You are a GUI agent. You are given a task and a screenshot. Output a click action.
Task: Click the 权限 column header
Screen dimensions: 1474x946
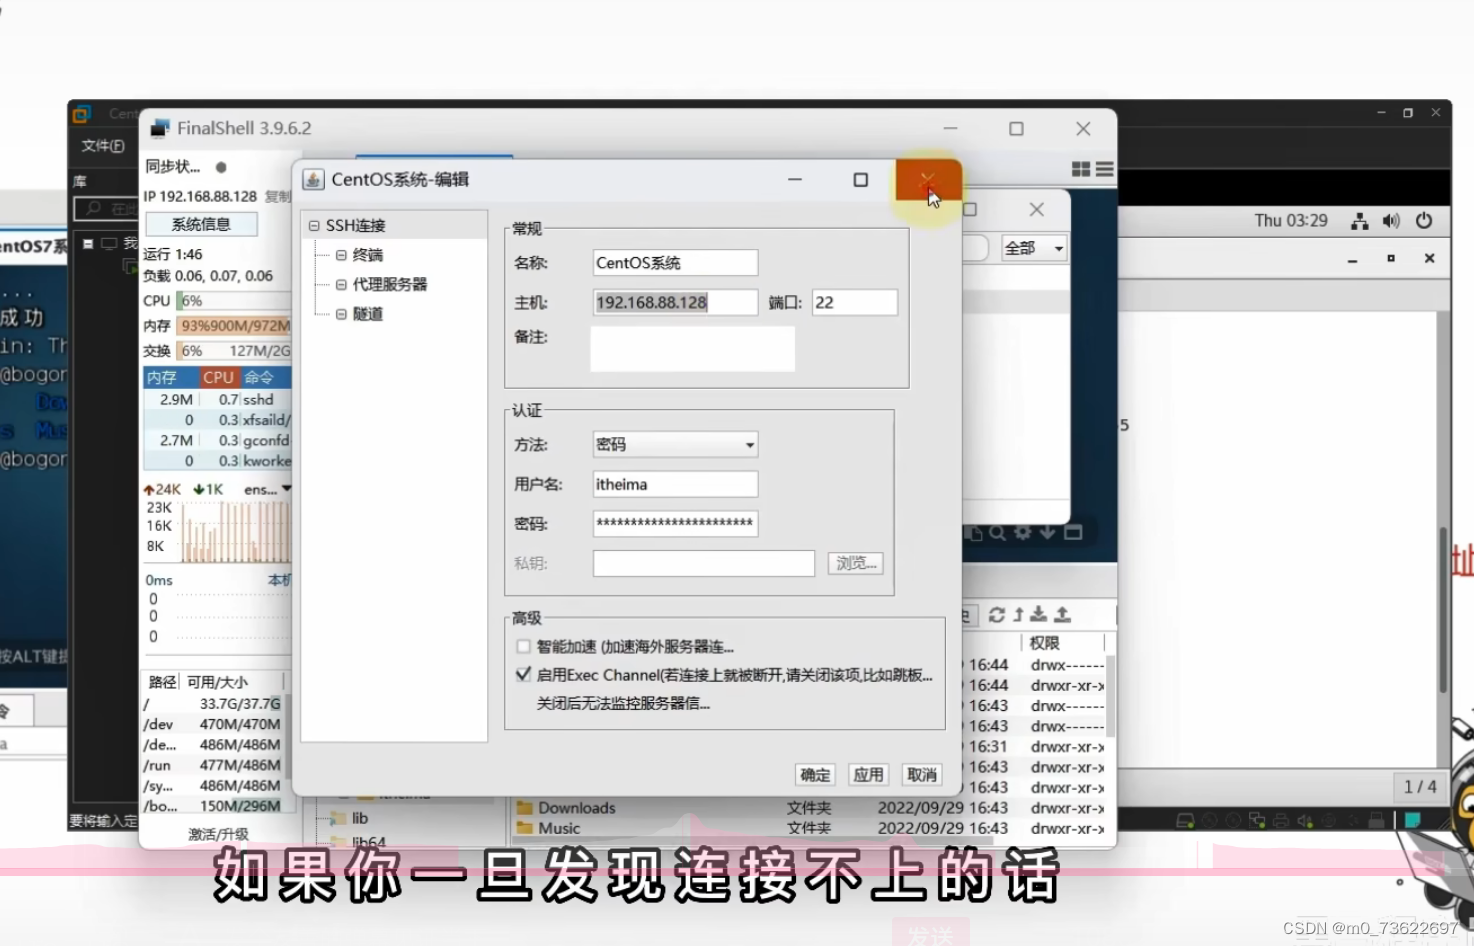pyautogui.click(x=1061, y=642)
